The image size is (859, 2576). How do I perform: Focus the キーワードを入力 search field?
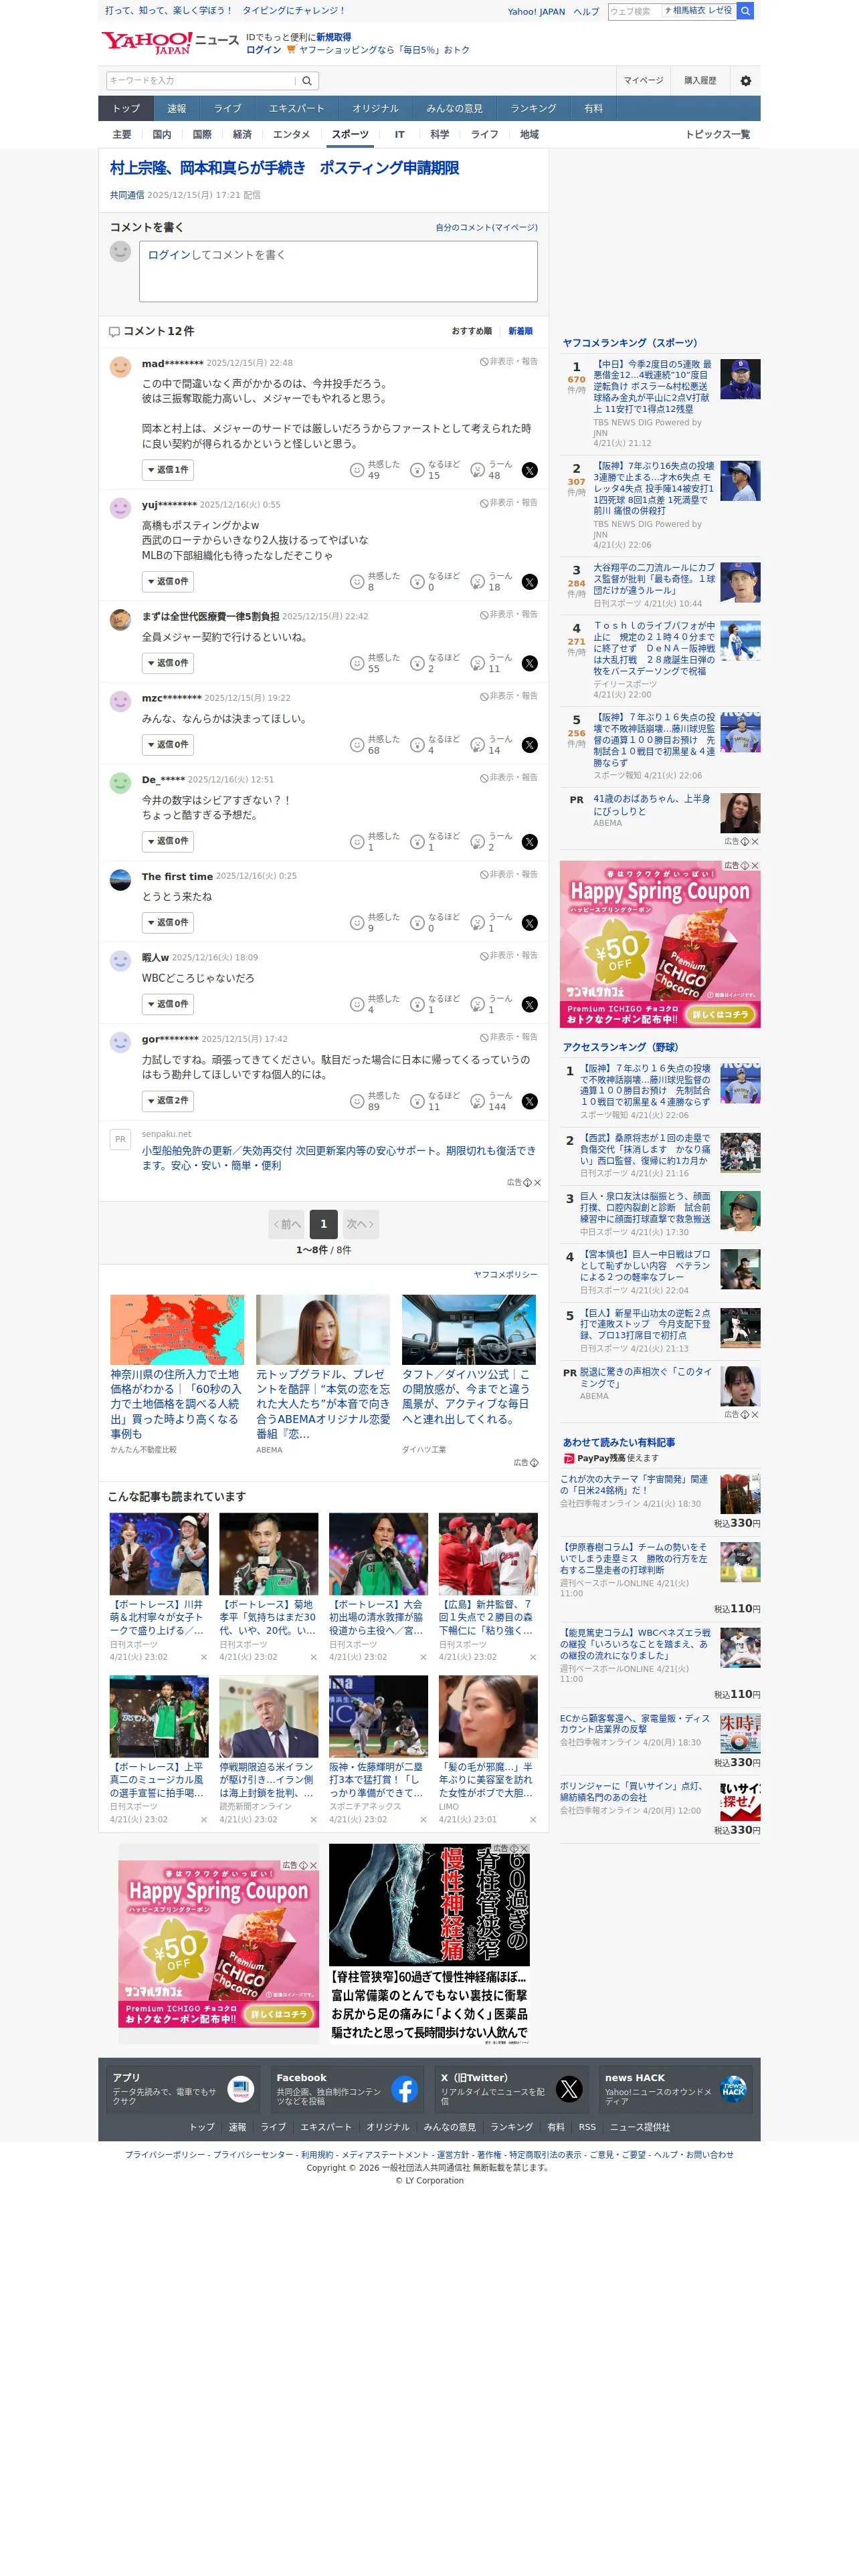point(202,81)
